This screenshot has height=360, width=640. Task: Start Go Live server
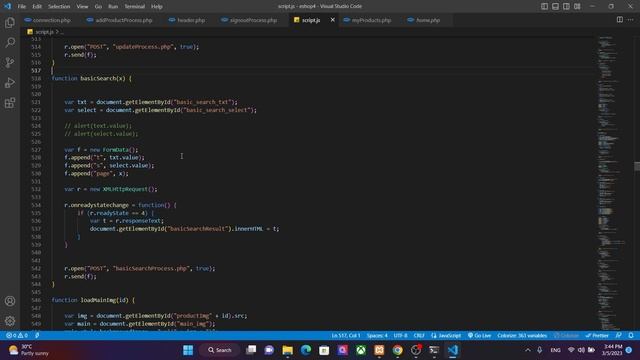(480, 336)
